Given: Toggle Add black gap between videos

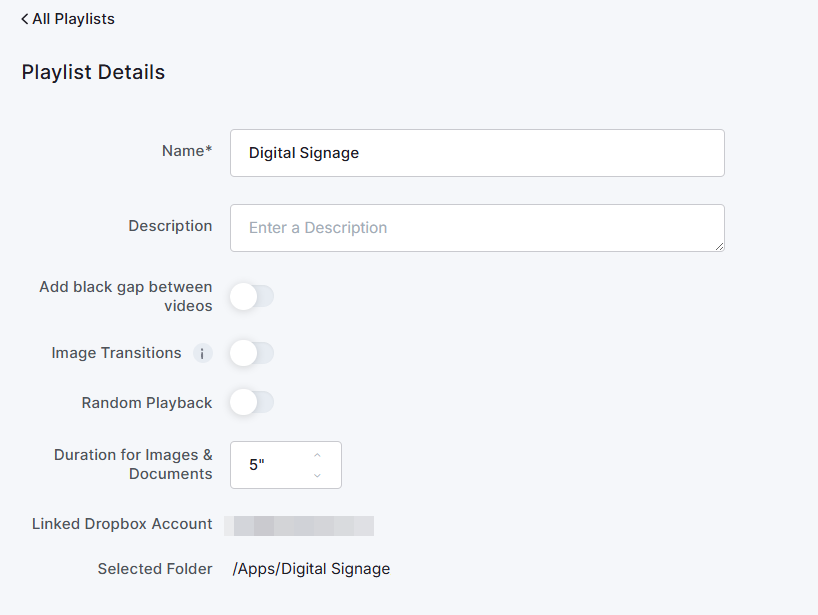Looking at the screenshot, I should pos(251,296).
